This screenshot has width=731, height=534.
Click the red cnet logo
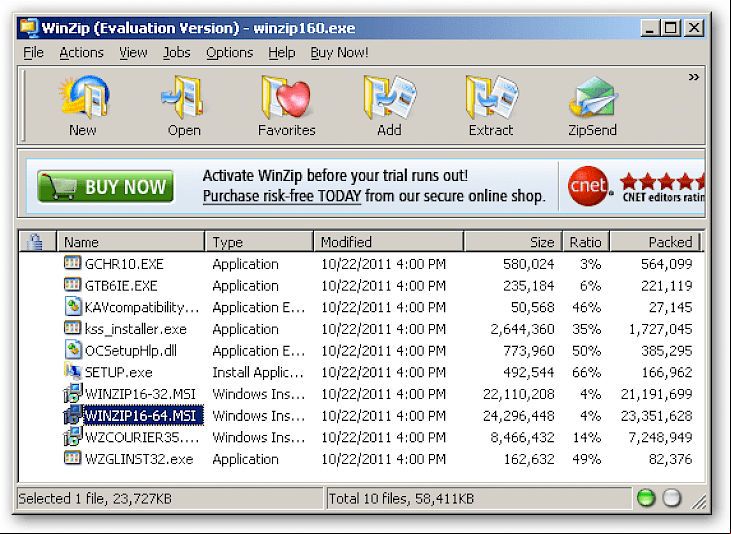pyautogui.click(x=589, y=186)
